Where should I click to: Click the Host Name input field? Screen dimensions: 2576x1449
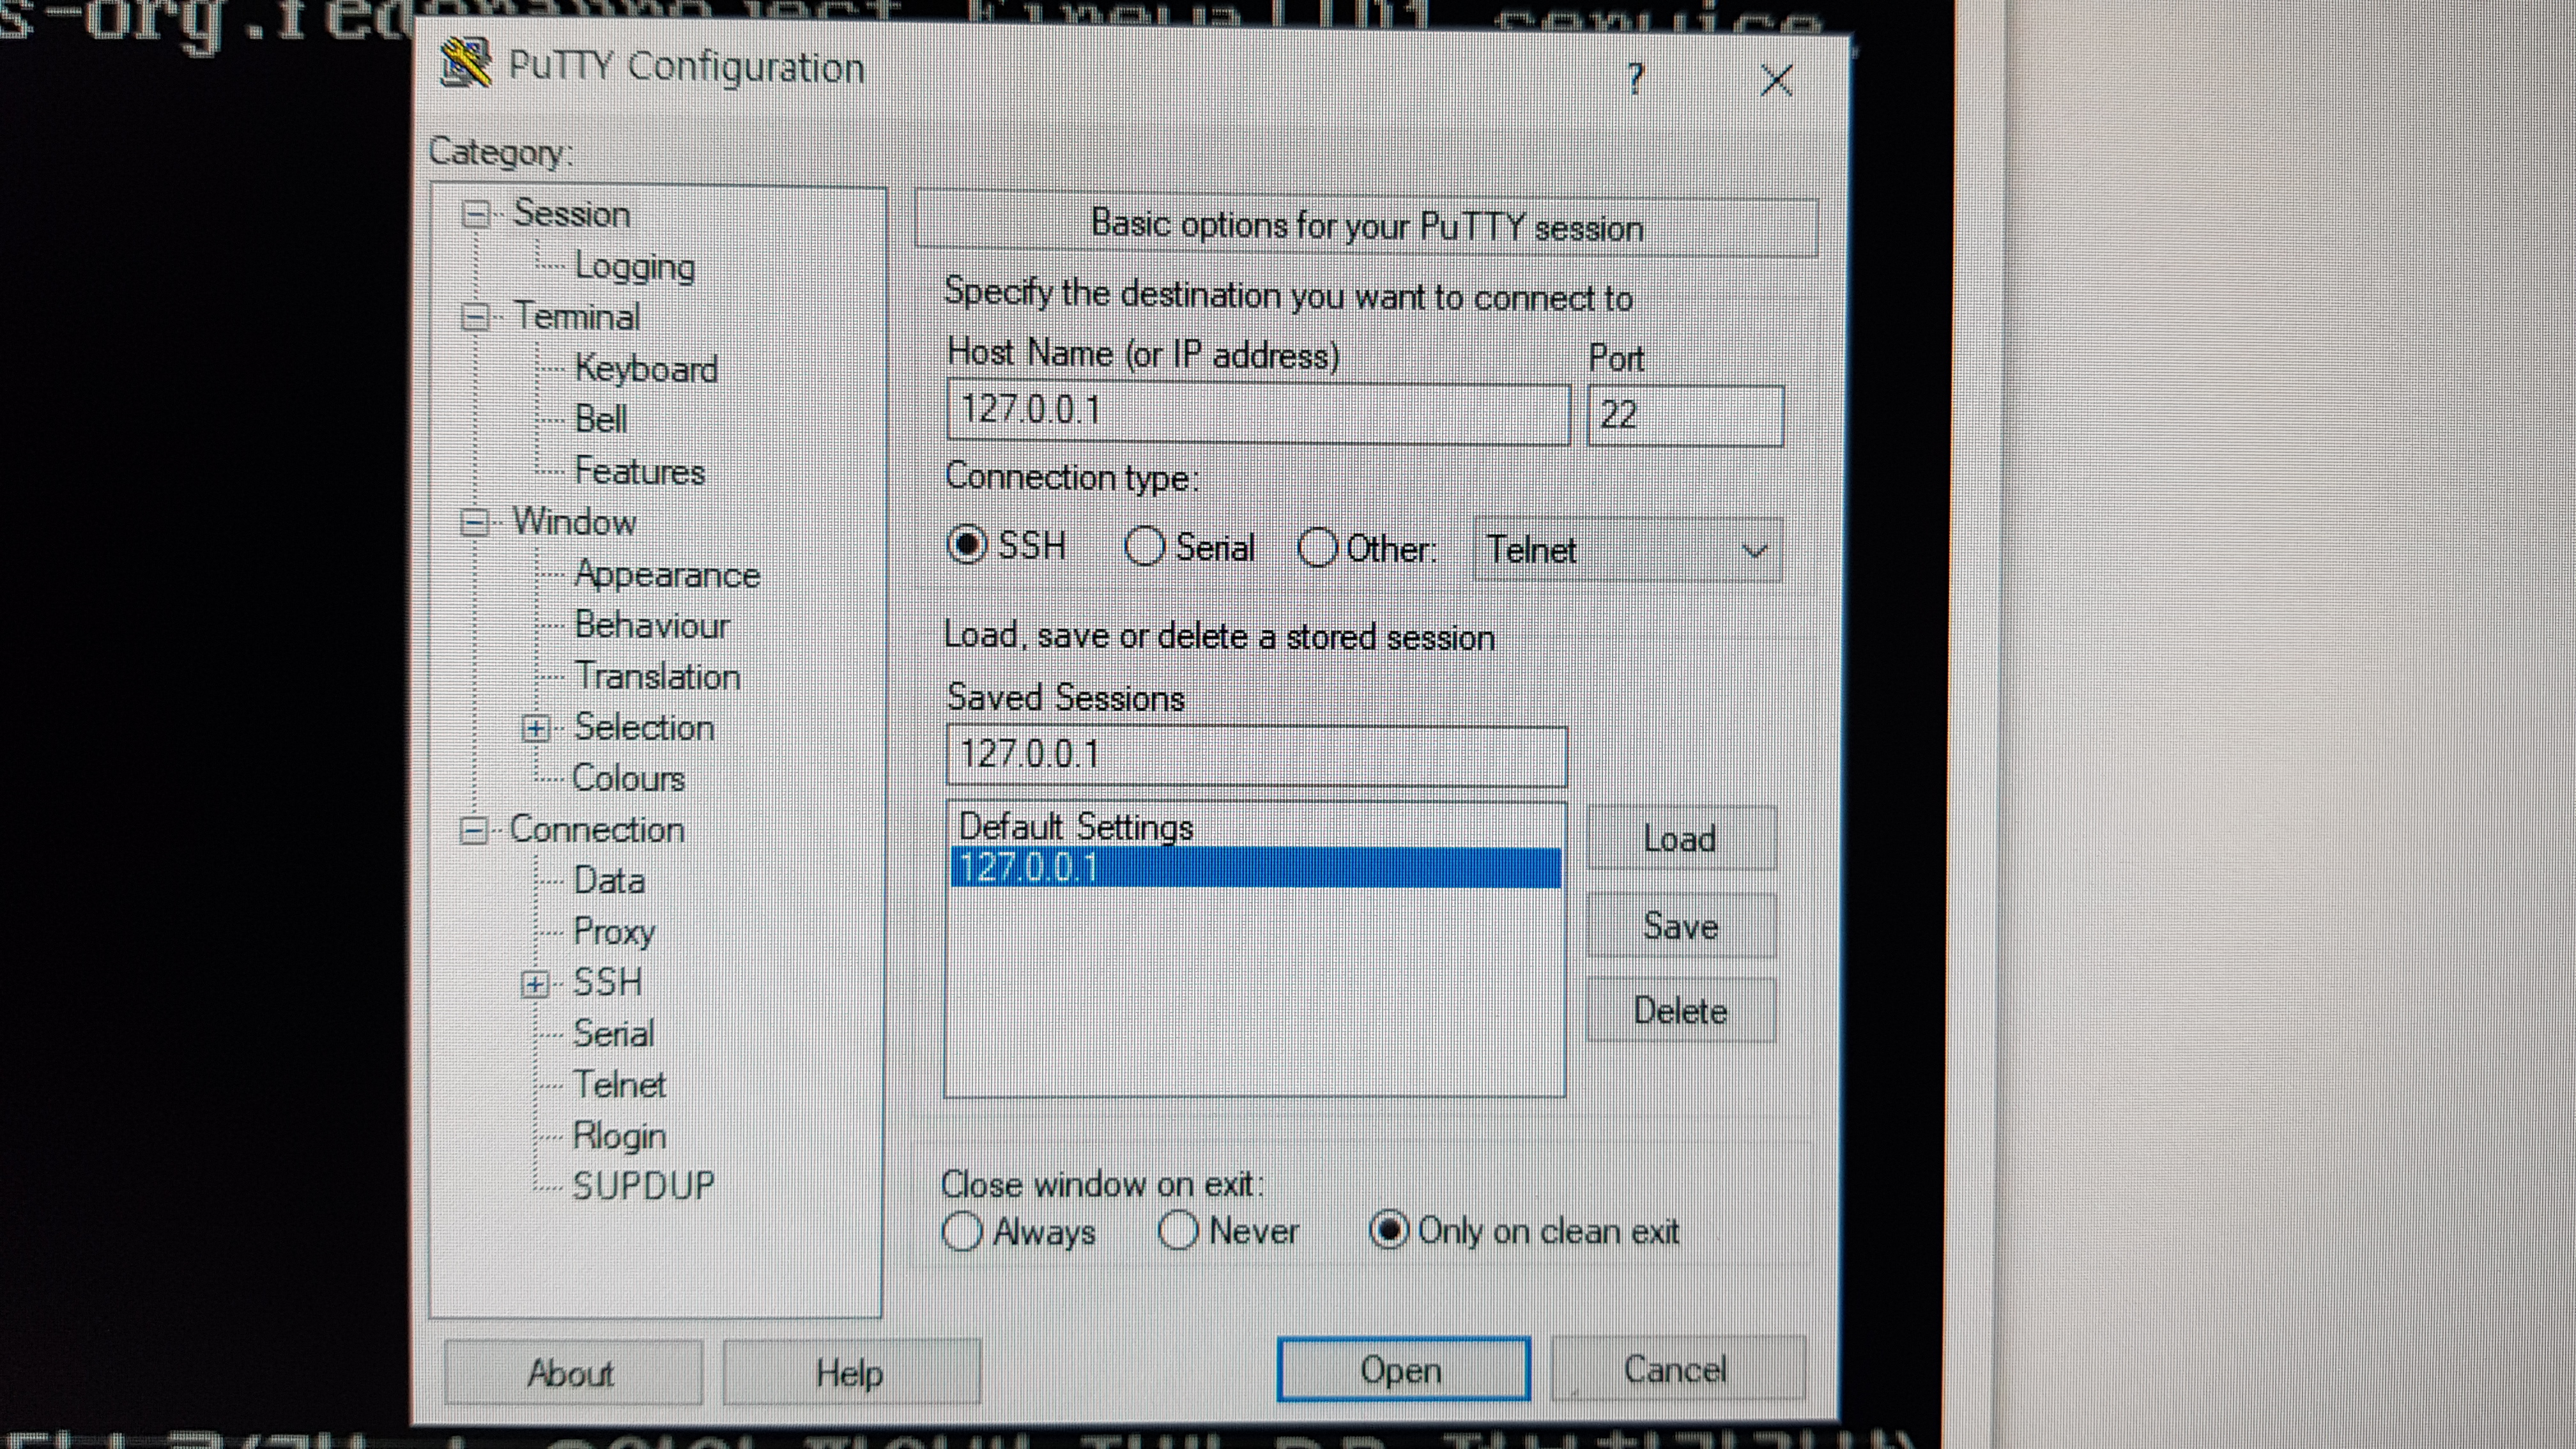[1257, 412]
